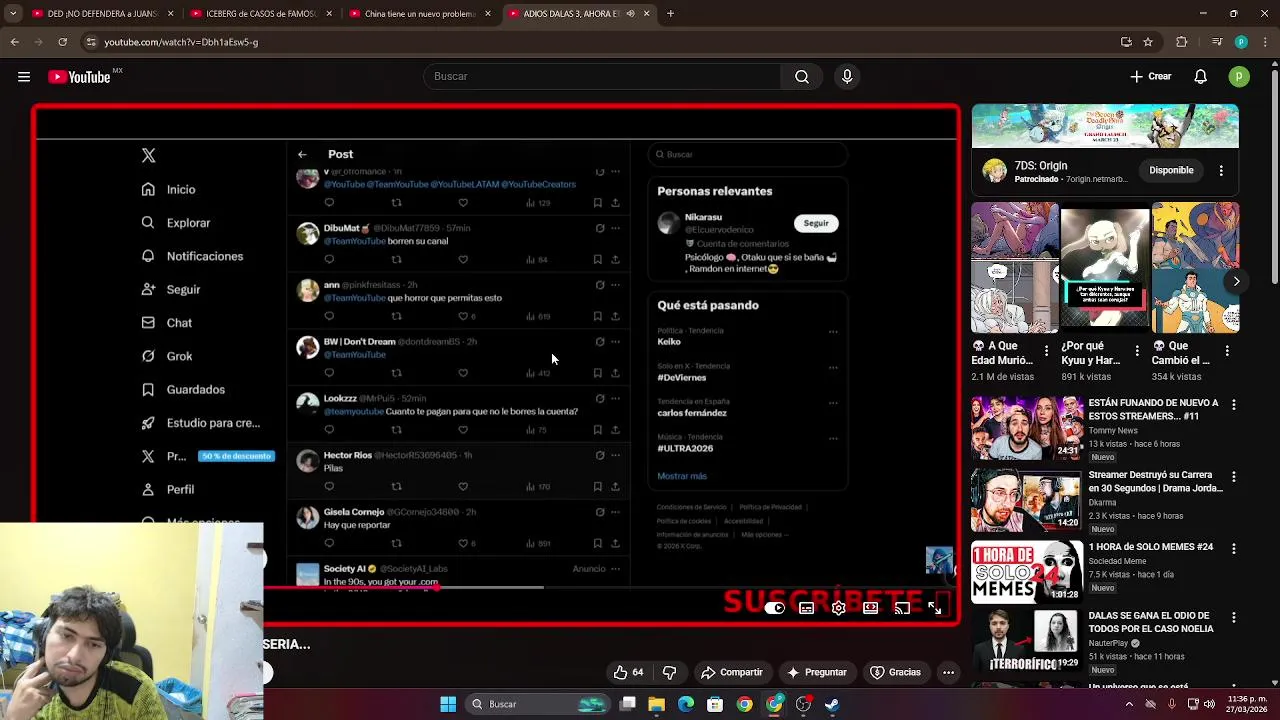Click the Compartir button
Viewport: 1280px width, 720px height.
[732, 672]
